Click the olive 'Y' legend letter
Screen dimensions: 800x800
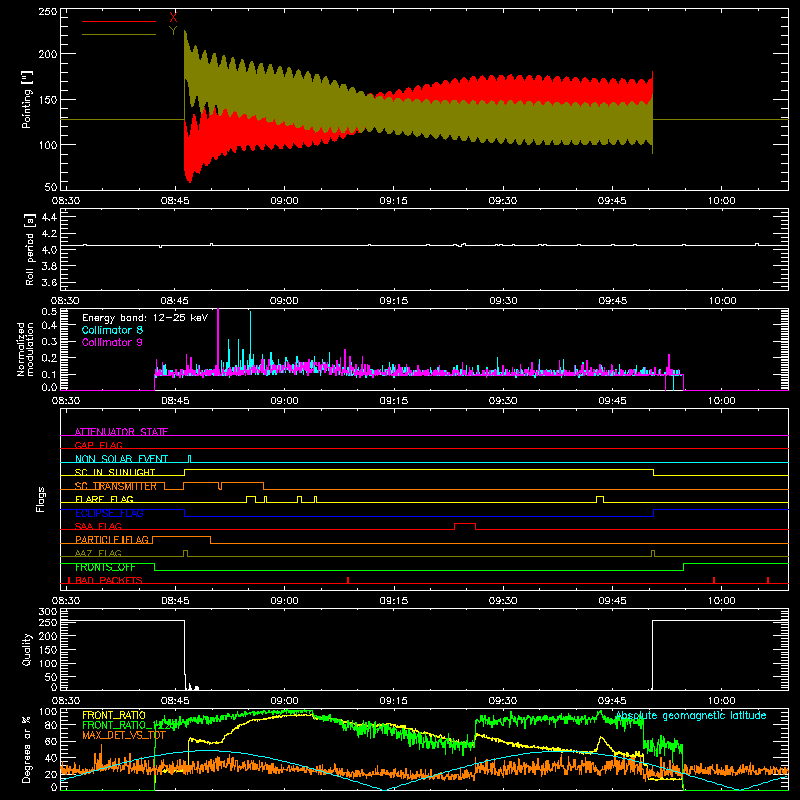[x=173, y=31]
